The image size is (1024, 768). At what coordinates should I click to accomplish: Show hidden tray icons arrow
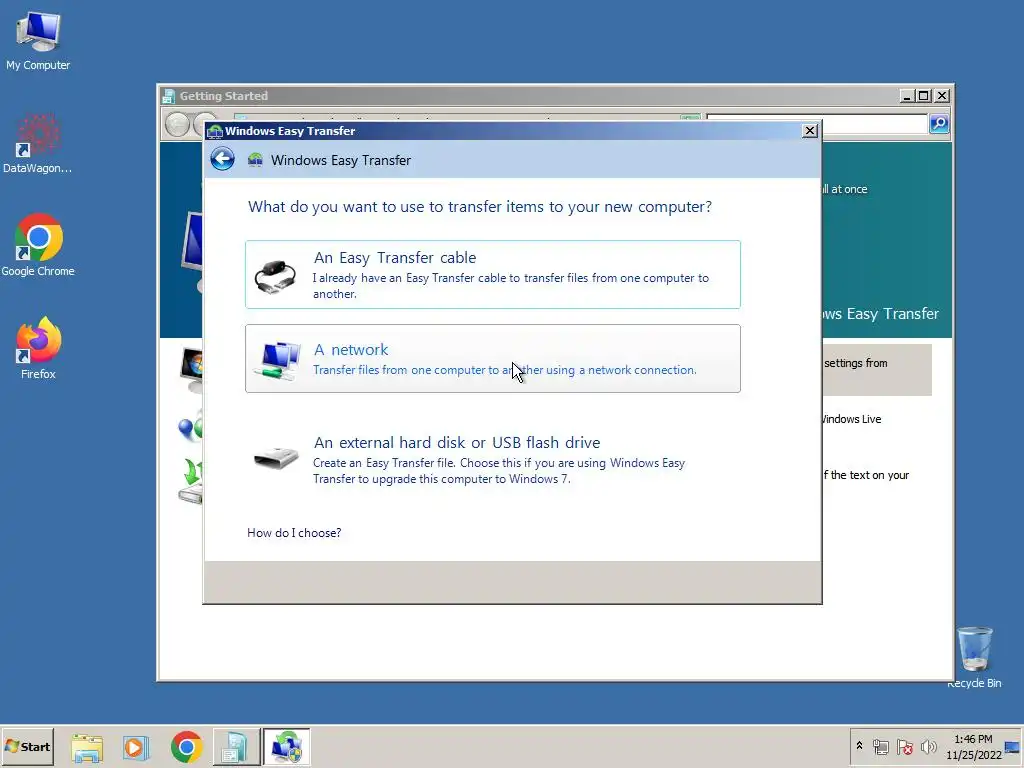click(x=859, y=746)
